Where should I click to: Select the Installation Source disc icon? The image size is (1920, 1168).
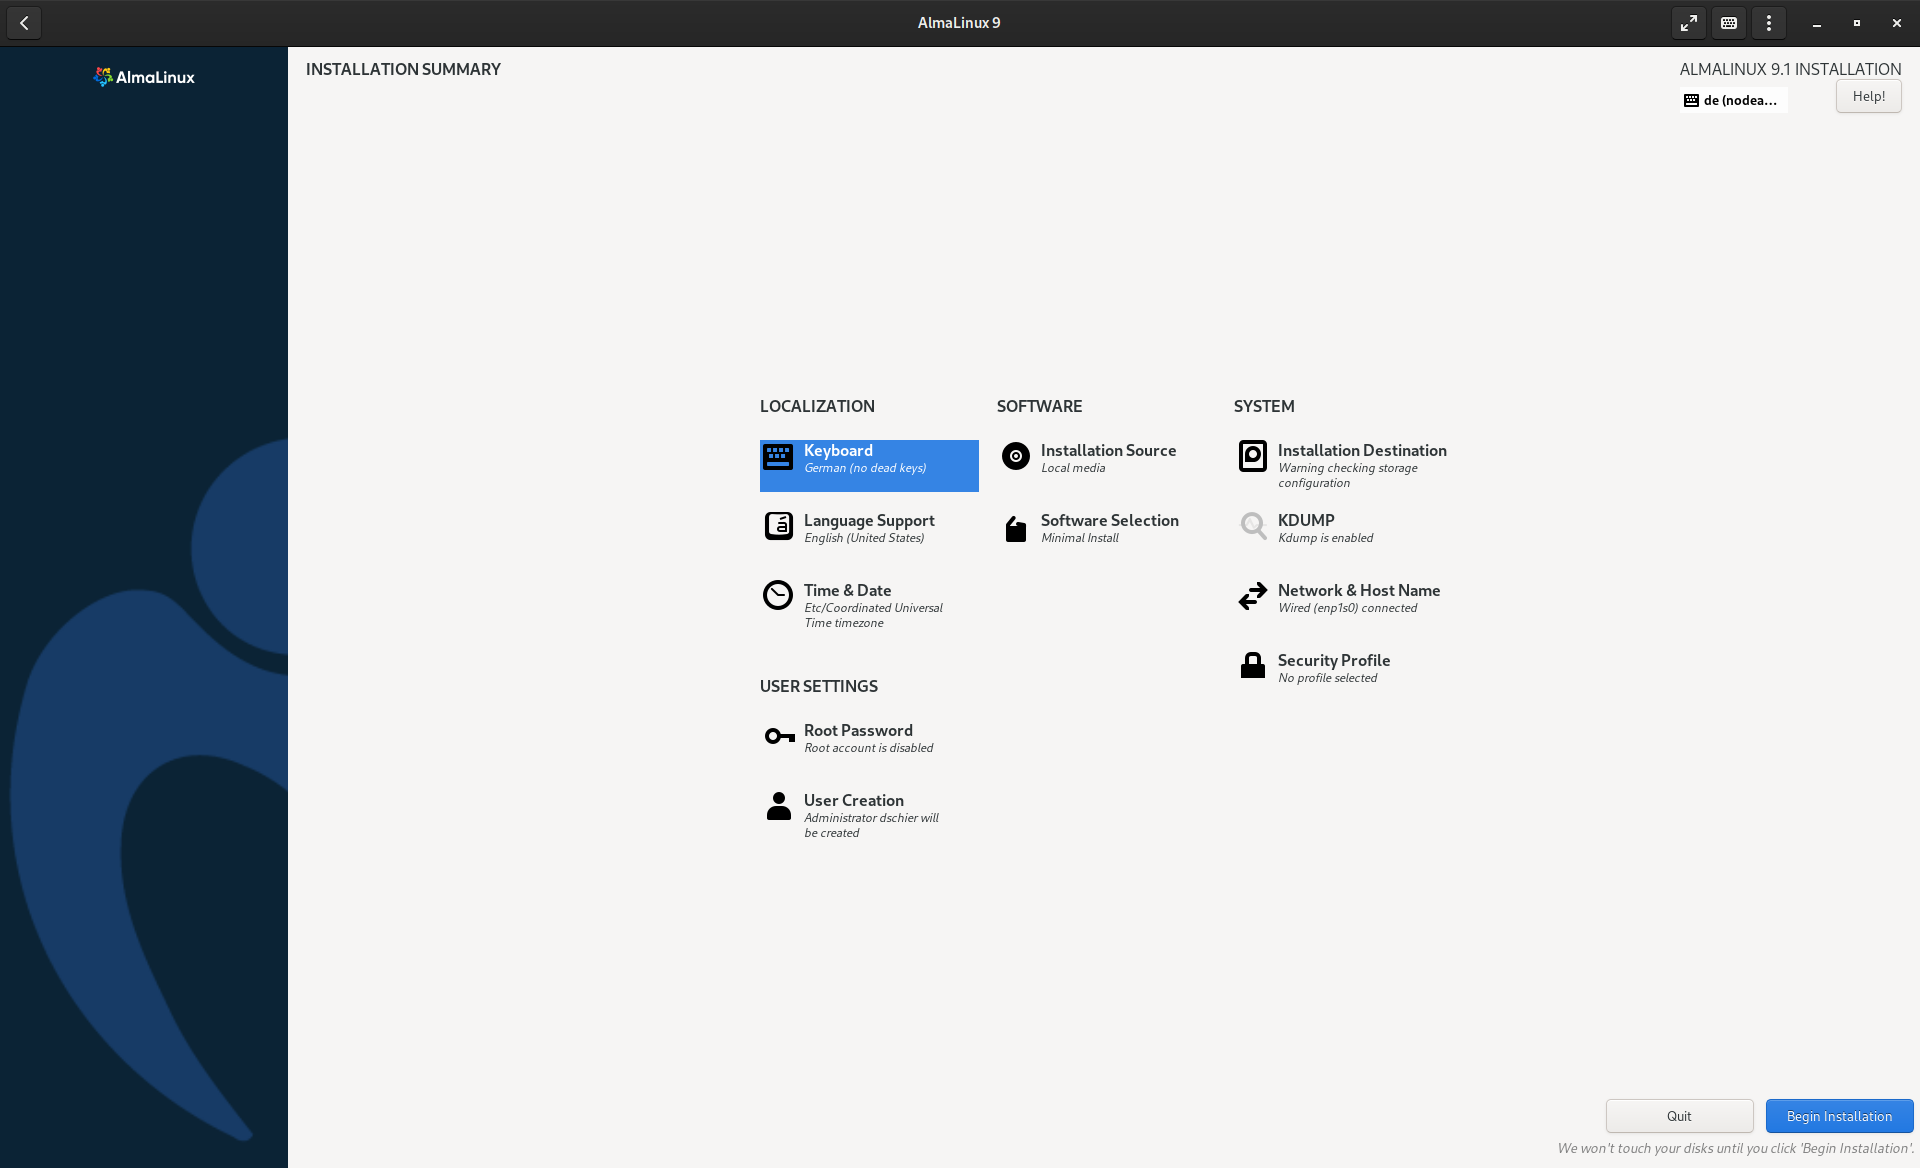(1015, 456)
